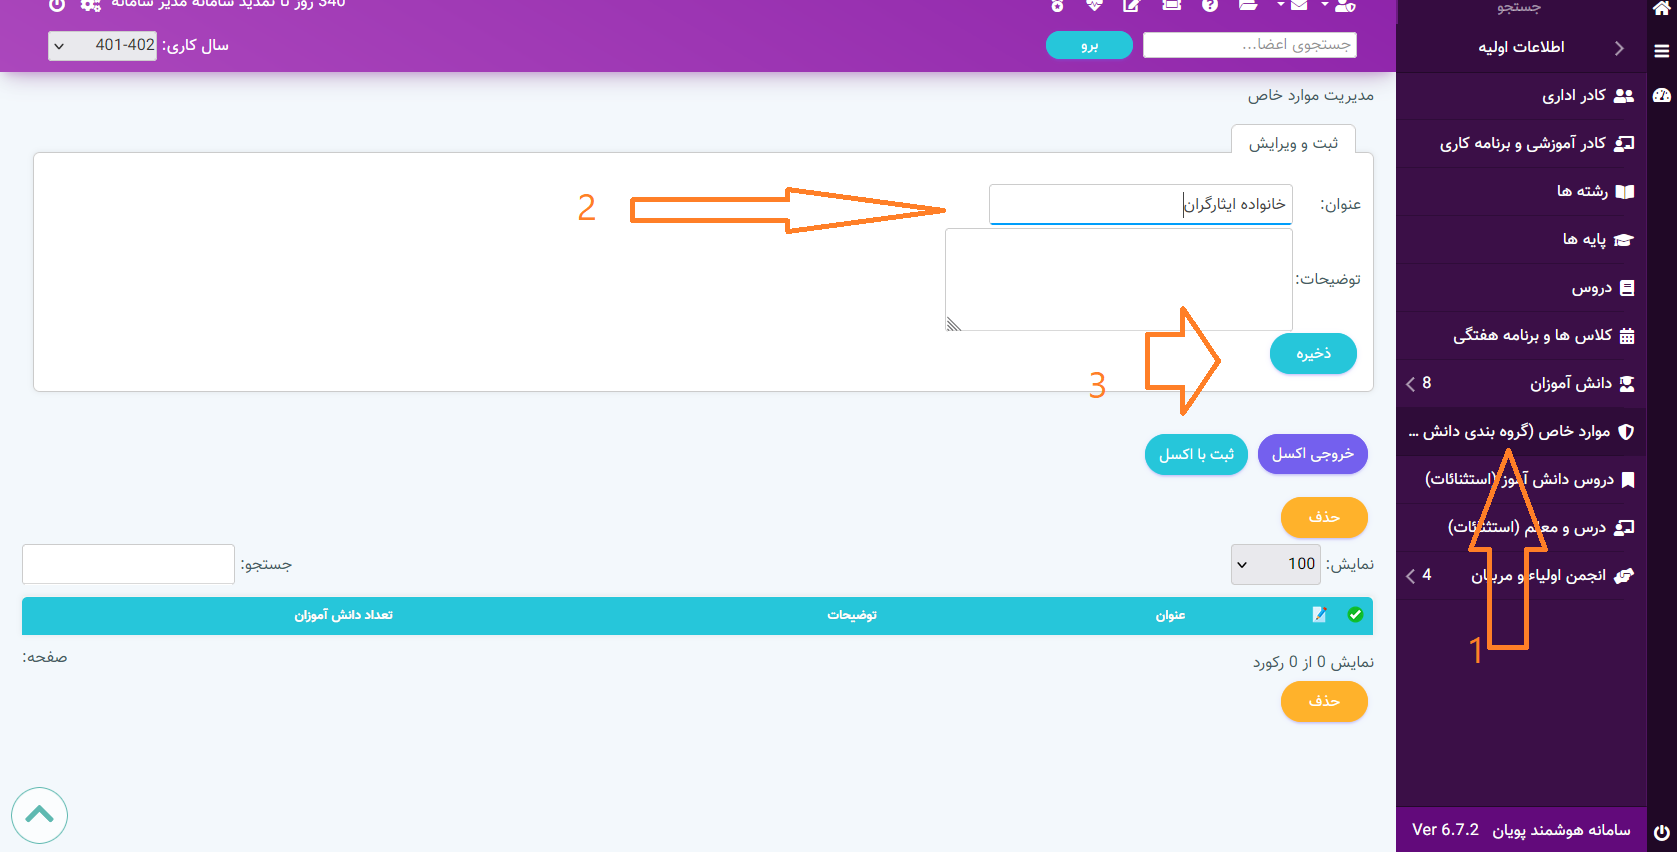Click the نمایش 0 از 0 رکورد text

click(x=1313, y=662)
